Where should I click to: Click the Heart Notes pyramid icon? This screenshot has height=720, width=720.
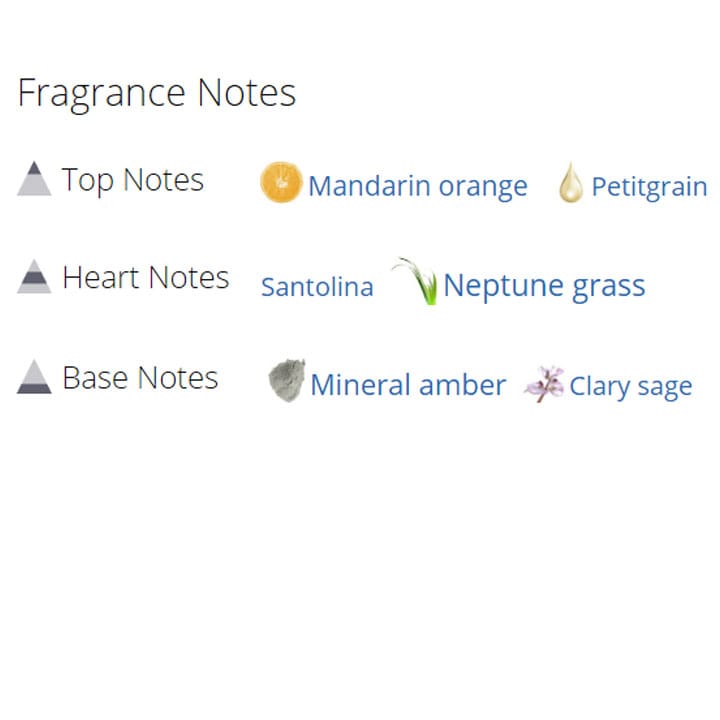coord(34,277)
